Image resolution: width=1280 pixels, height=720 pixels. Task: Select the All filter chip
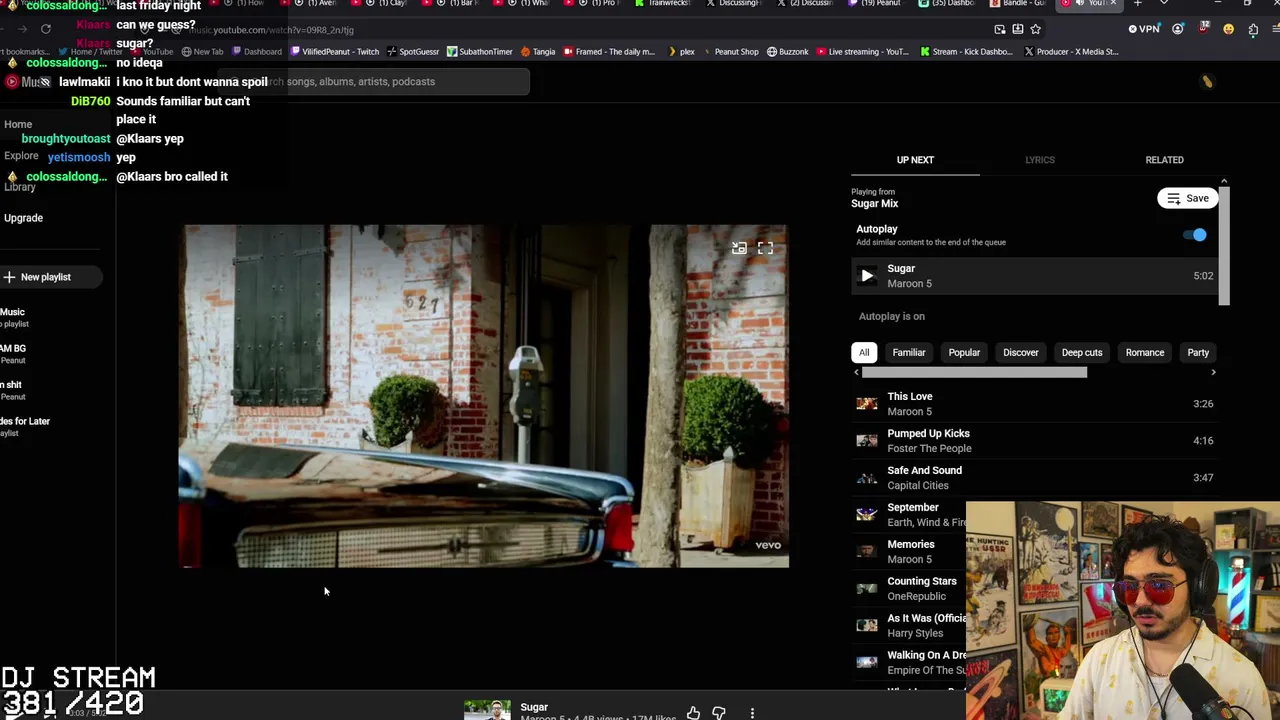point(864,352)
